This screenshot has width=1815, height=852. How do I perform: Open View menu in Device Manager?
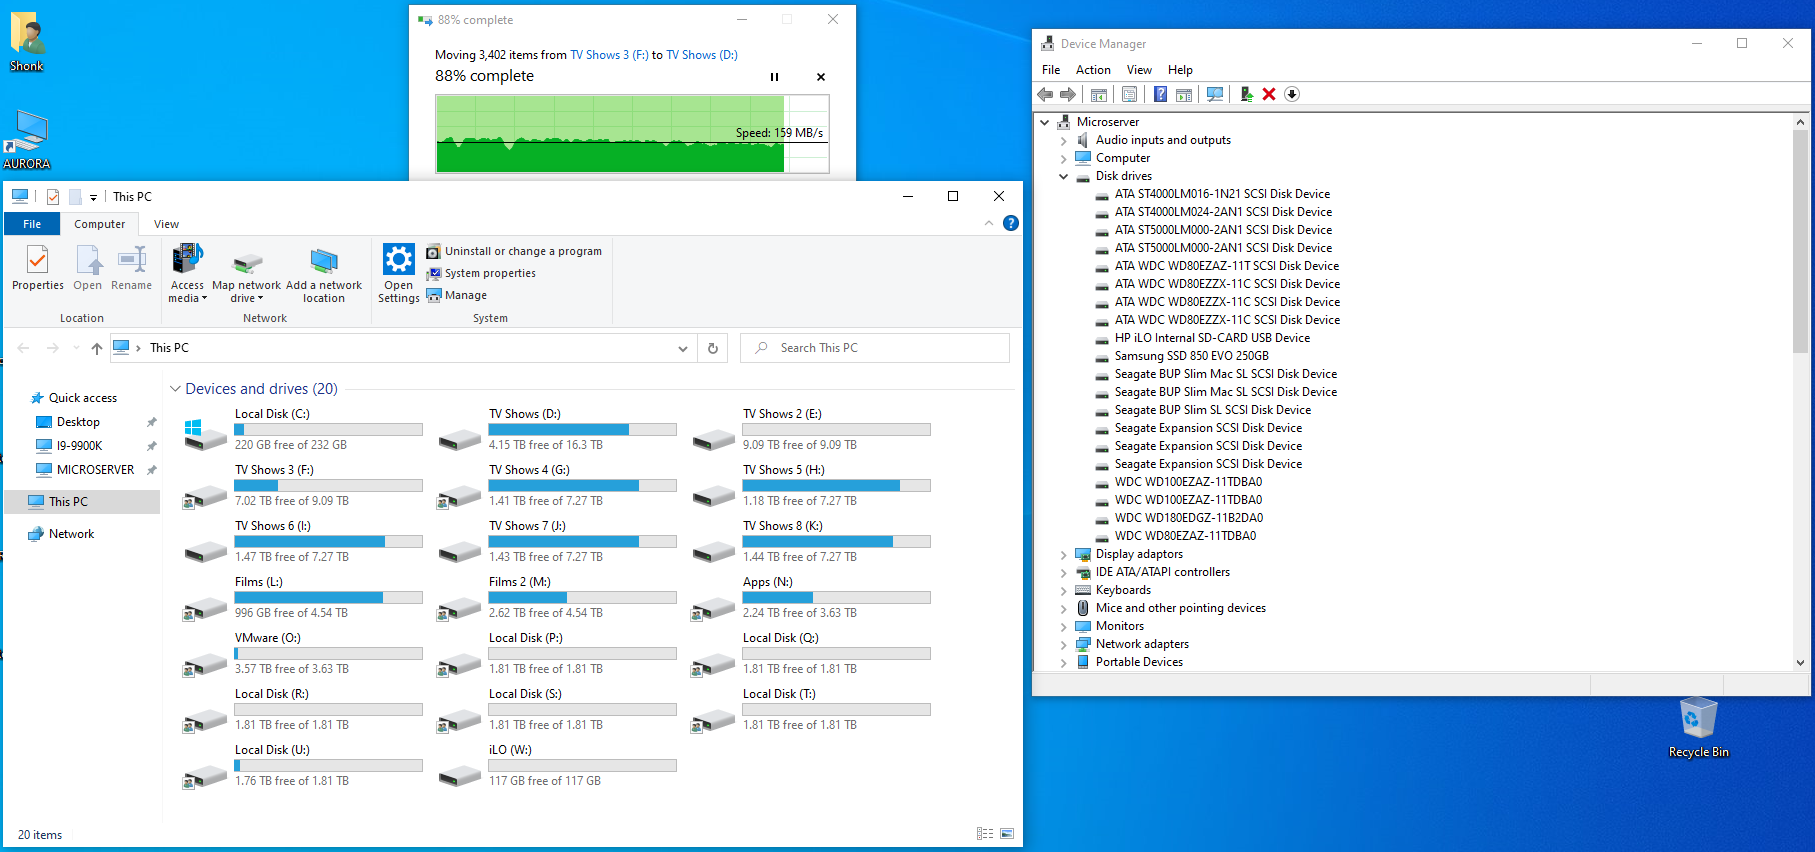(1139, 70)
